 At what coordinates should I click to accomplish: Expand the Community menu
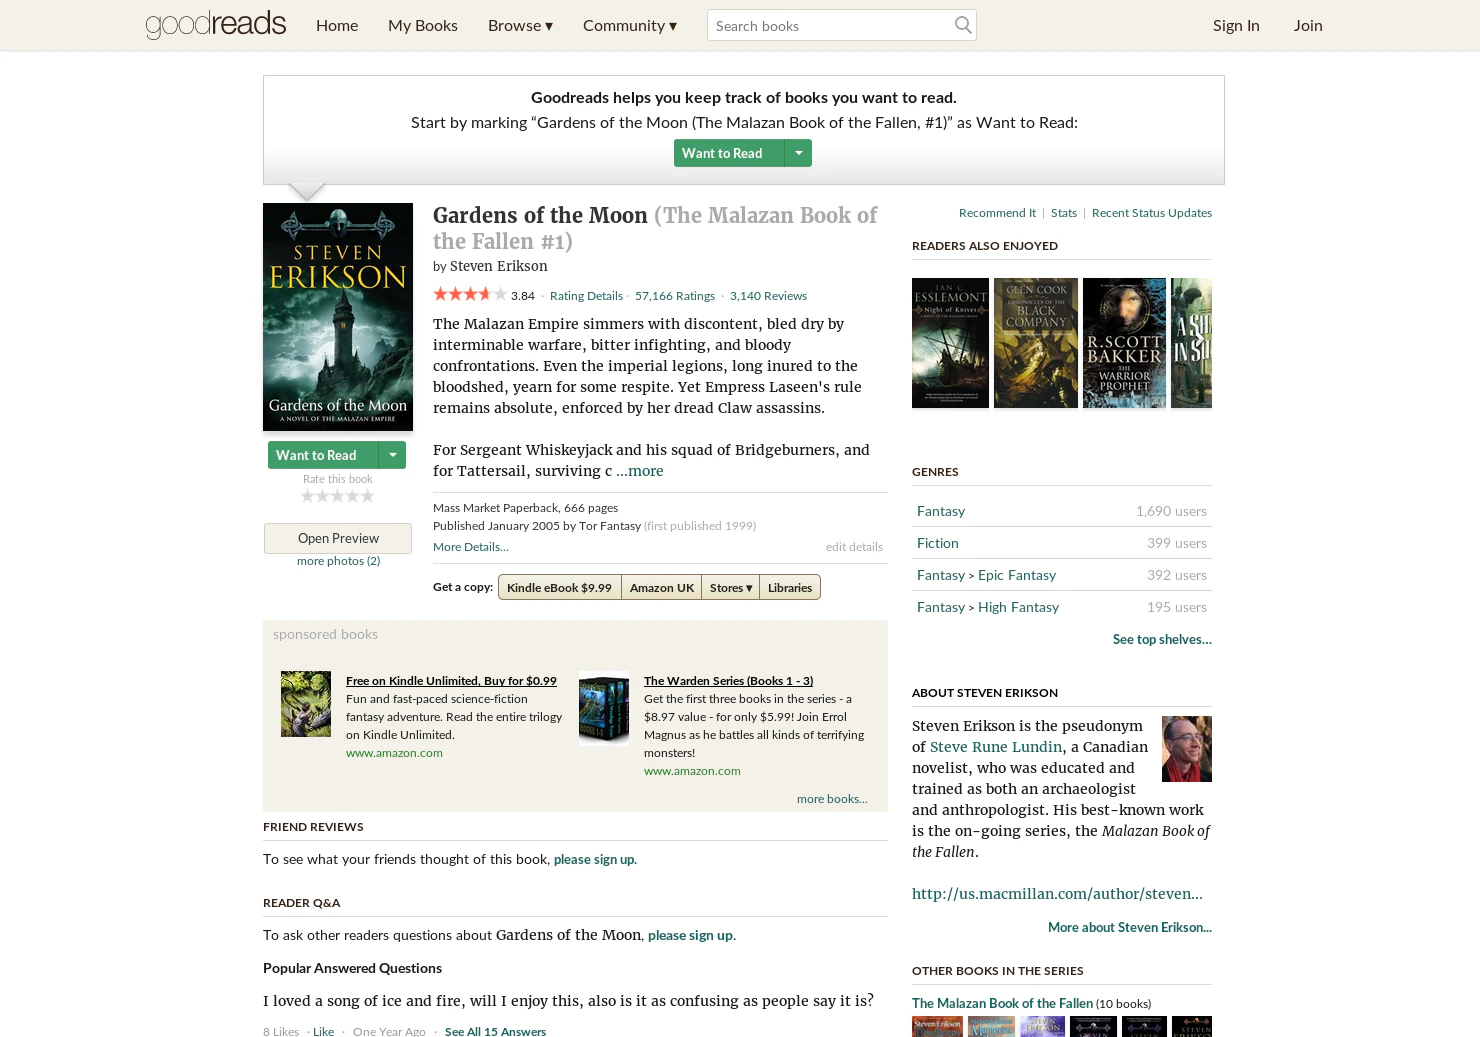click(630, 25)
